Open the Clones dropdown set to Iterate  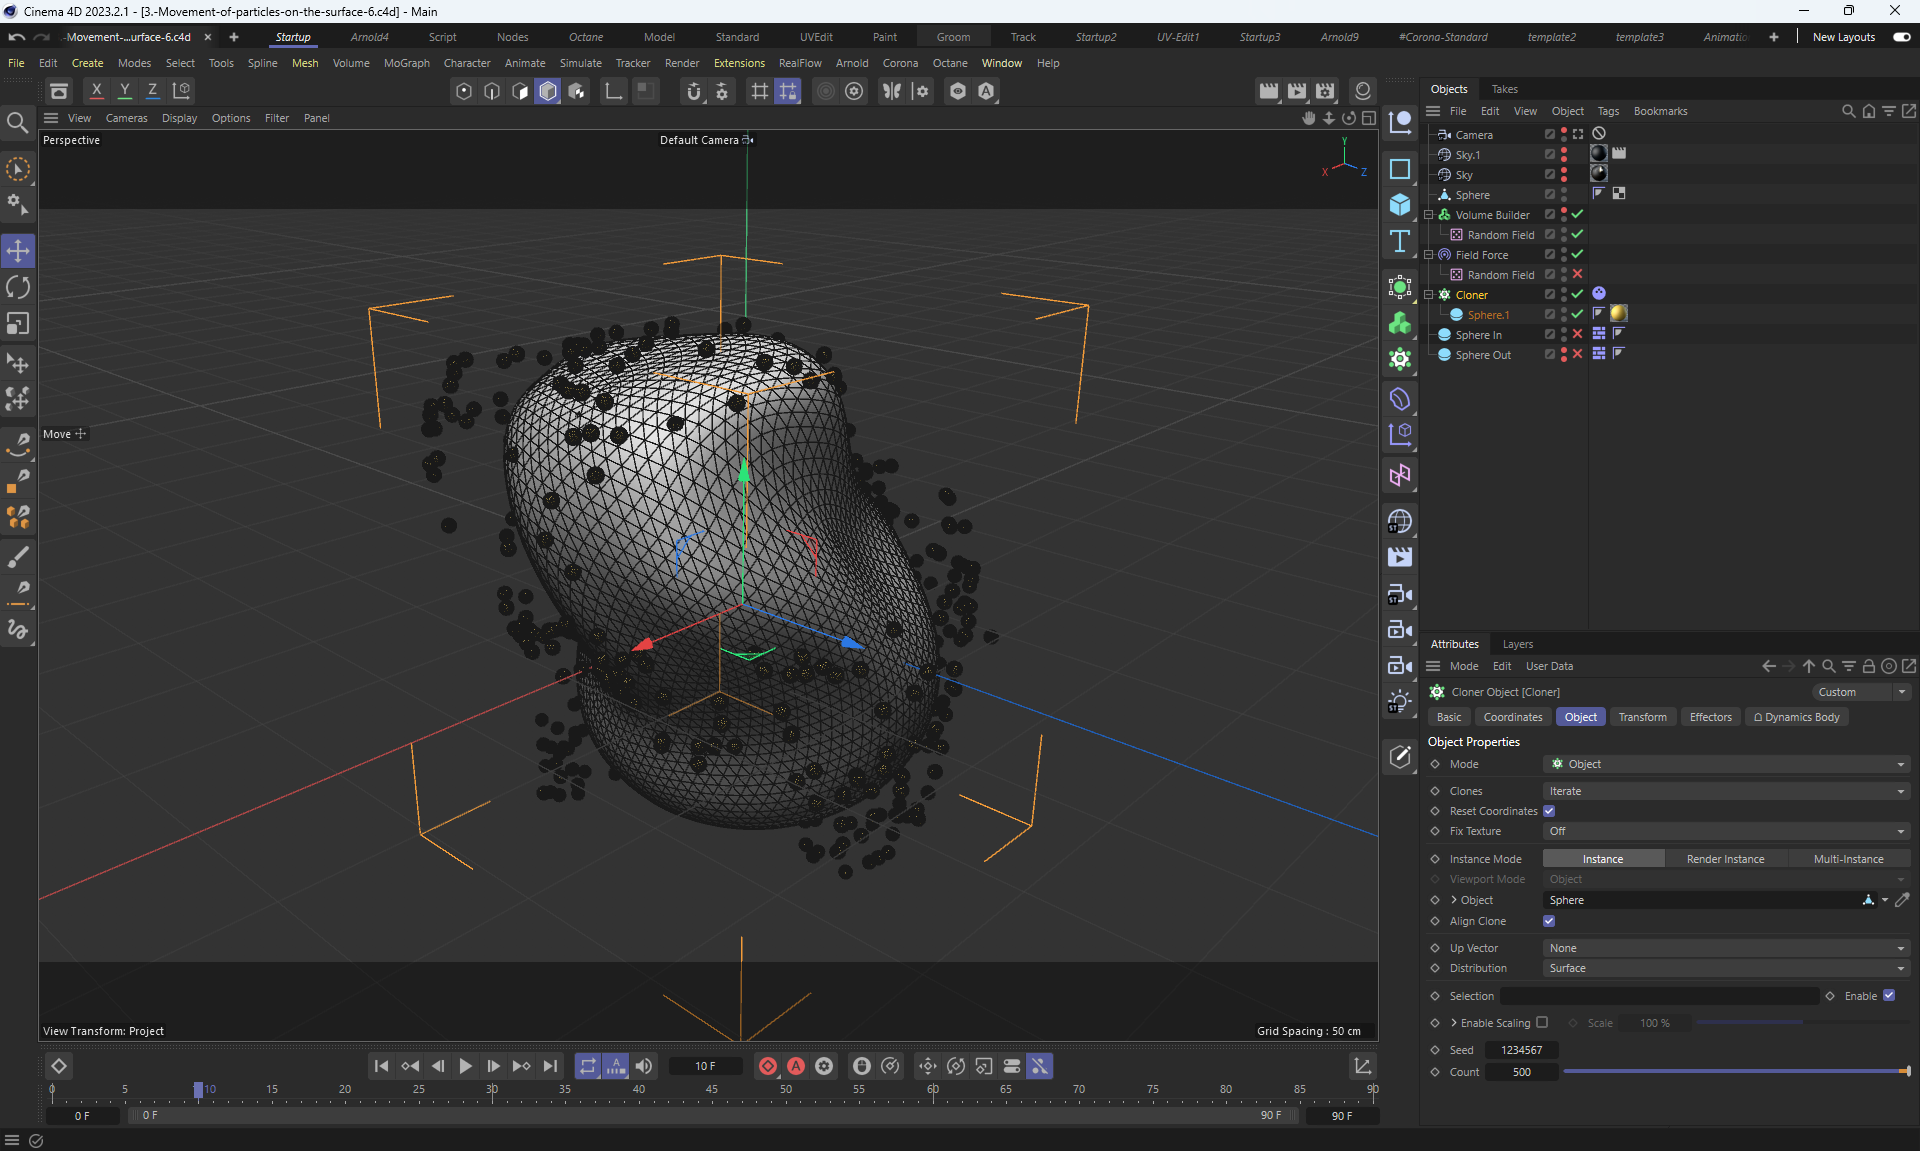pos(1725,791)
